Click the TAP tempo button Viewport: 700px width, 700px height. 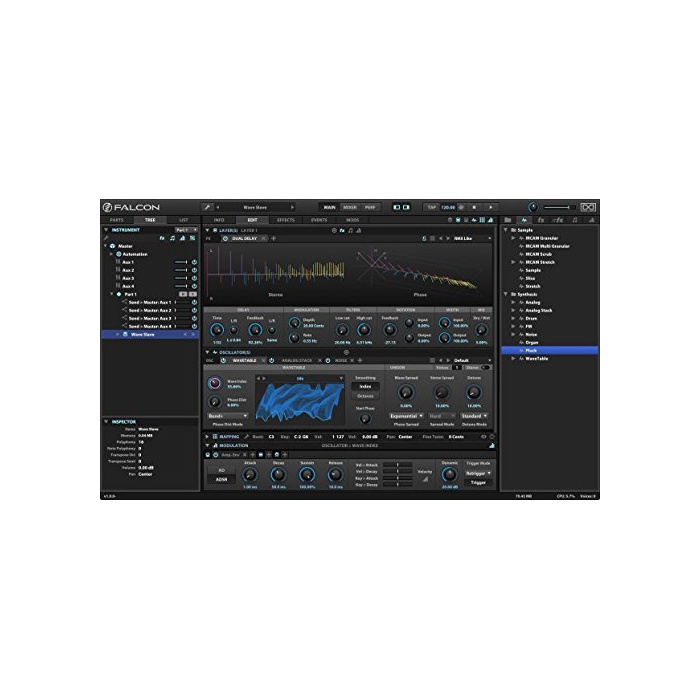tap(432, 207)
